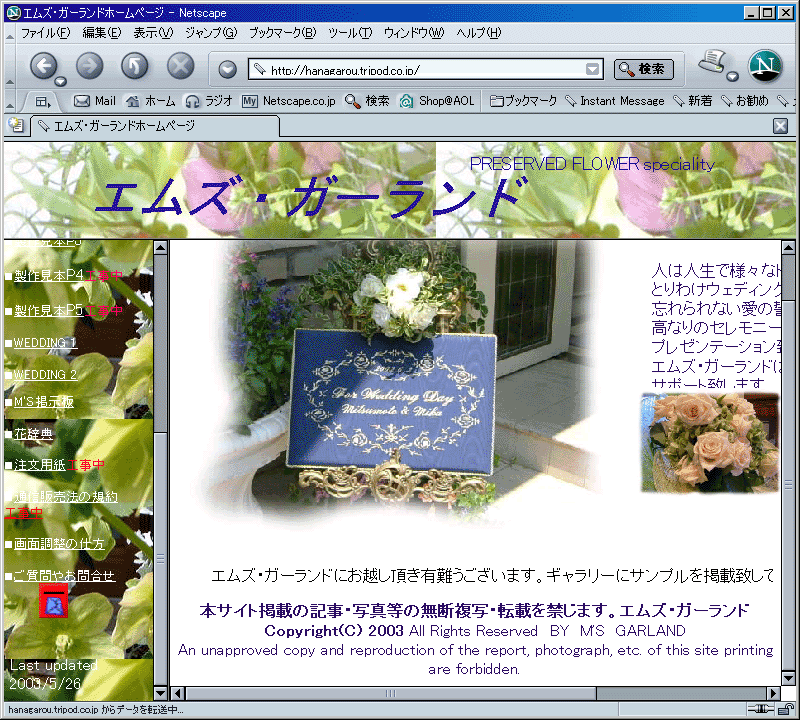
Task: Open ラジオ from the personal toolbar
Action: pyautogui.click(x=209, y=101)
